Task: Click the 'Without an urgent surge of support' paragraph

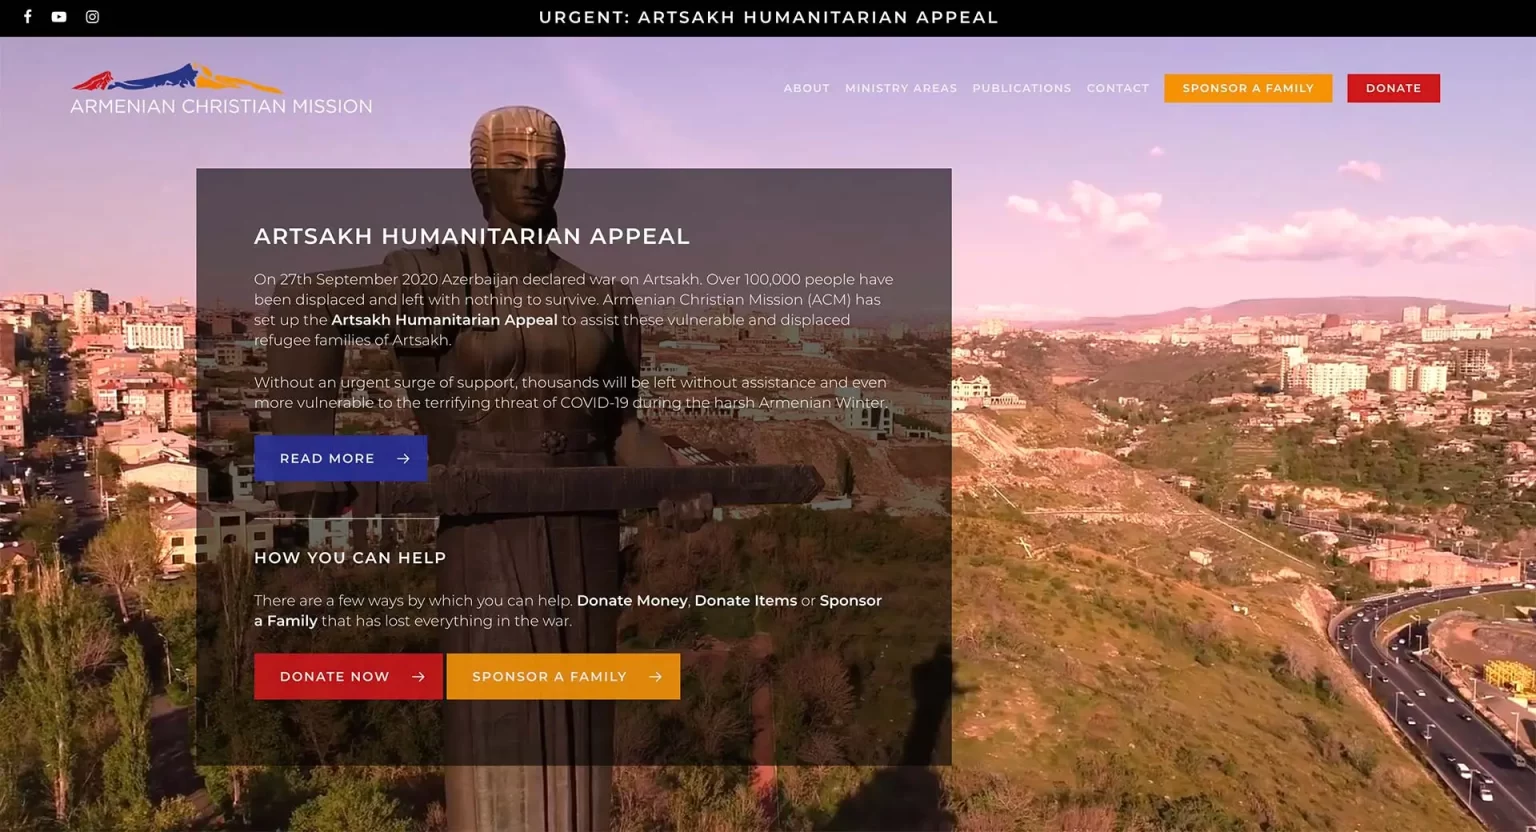Action: pyautogui.click(x=571, y=392)
